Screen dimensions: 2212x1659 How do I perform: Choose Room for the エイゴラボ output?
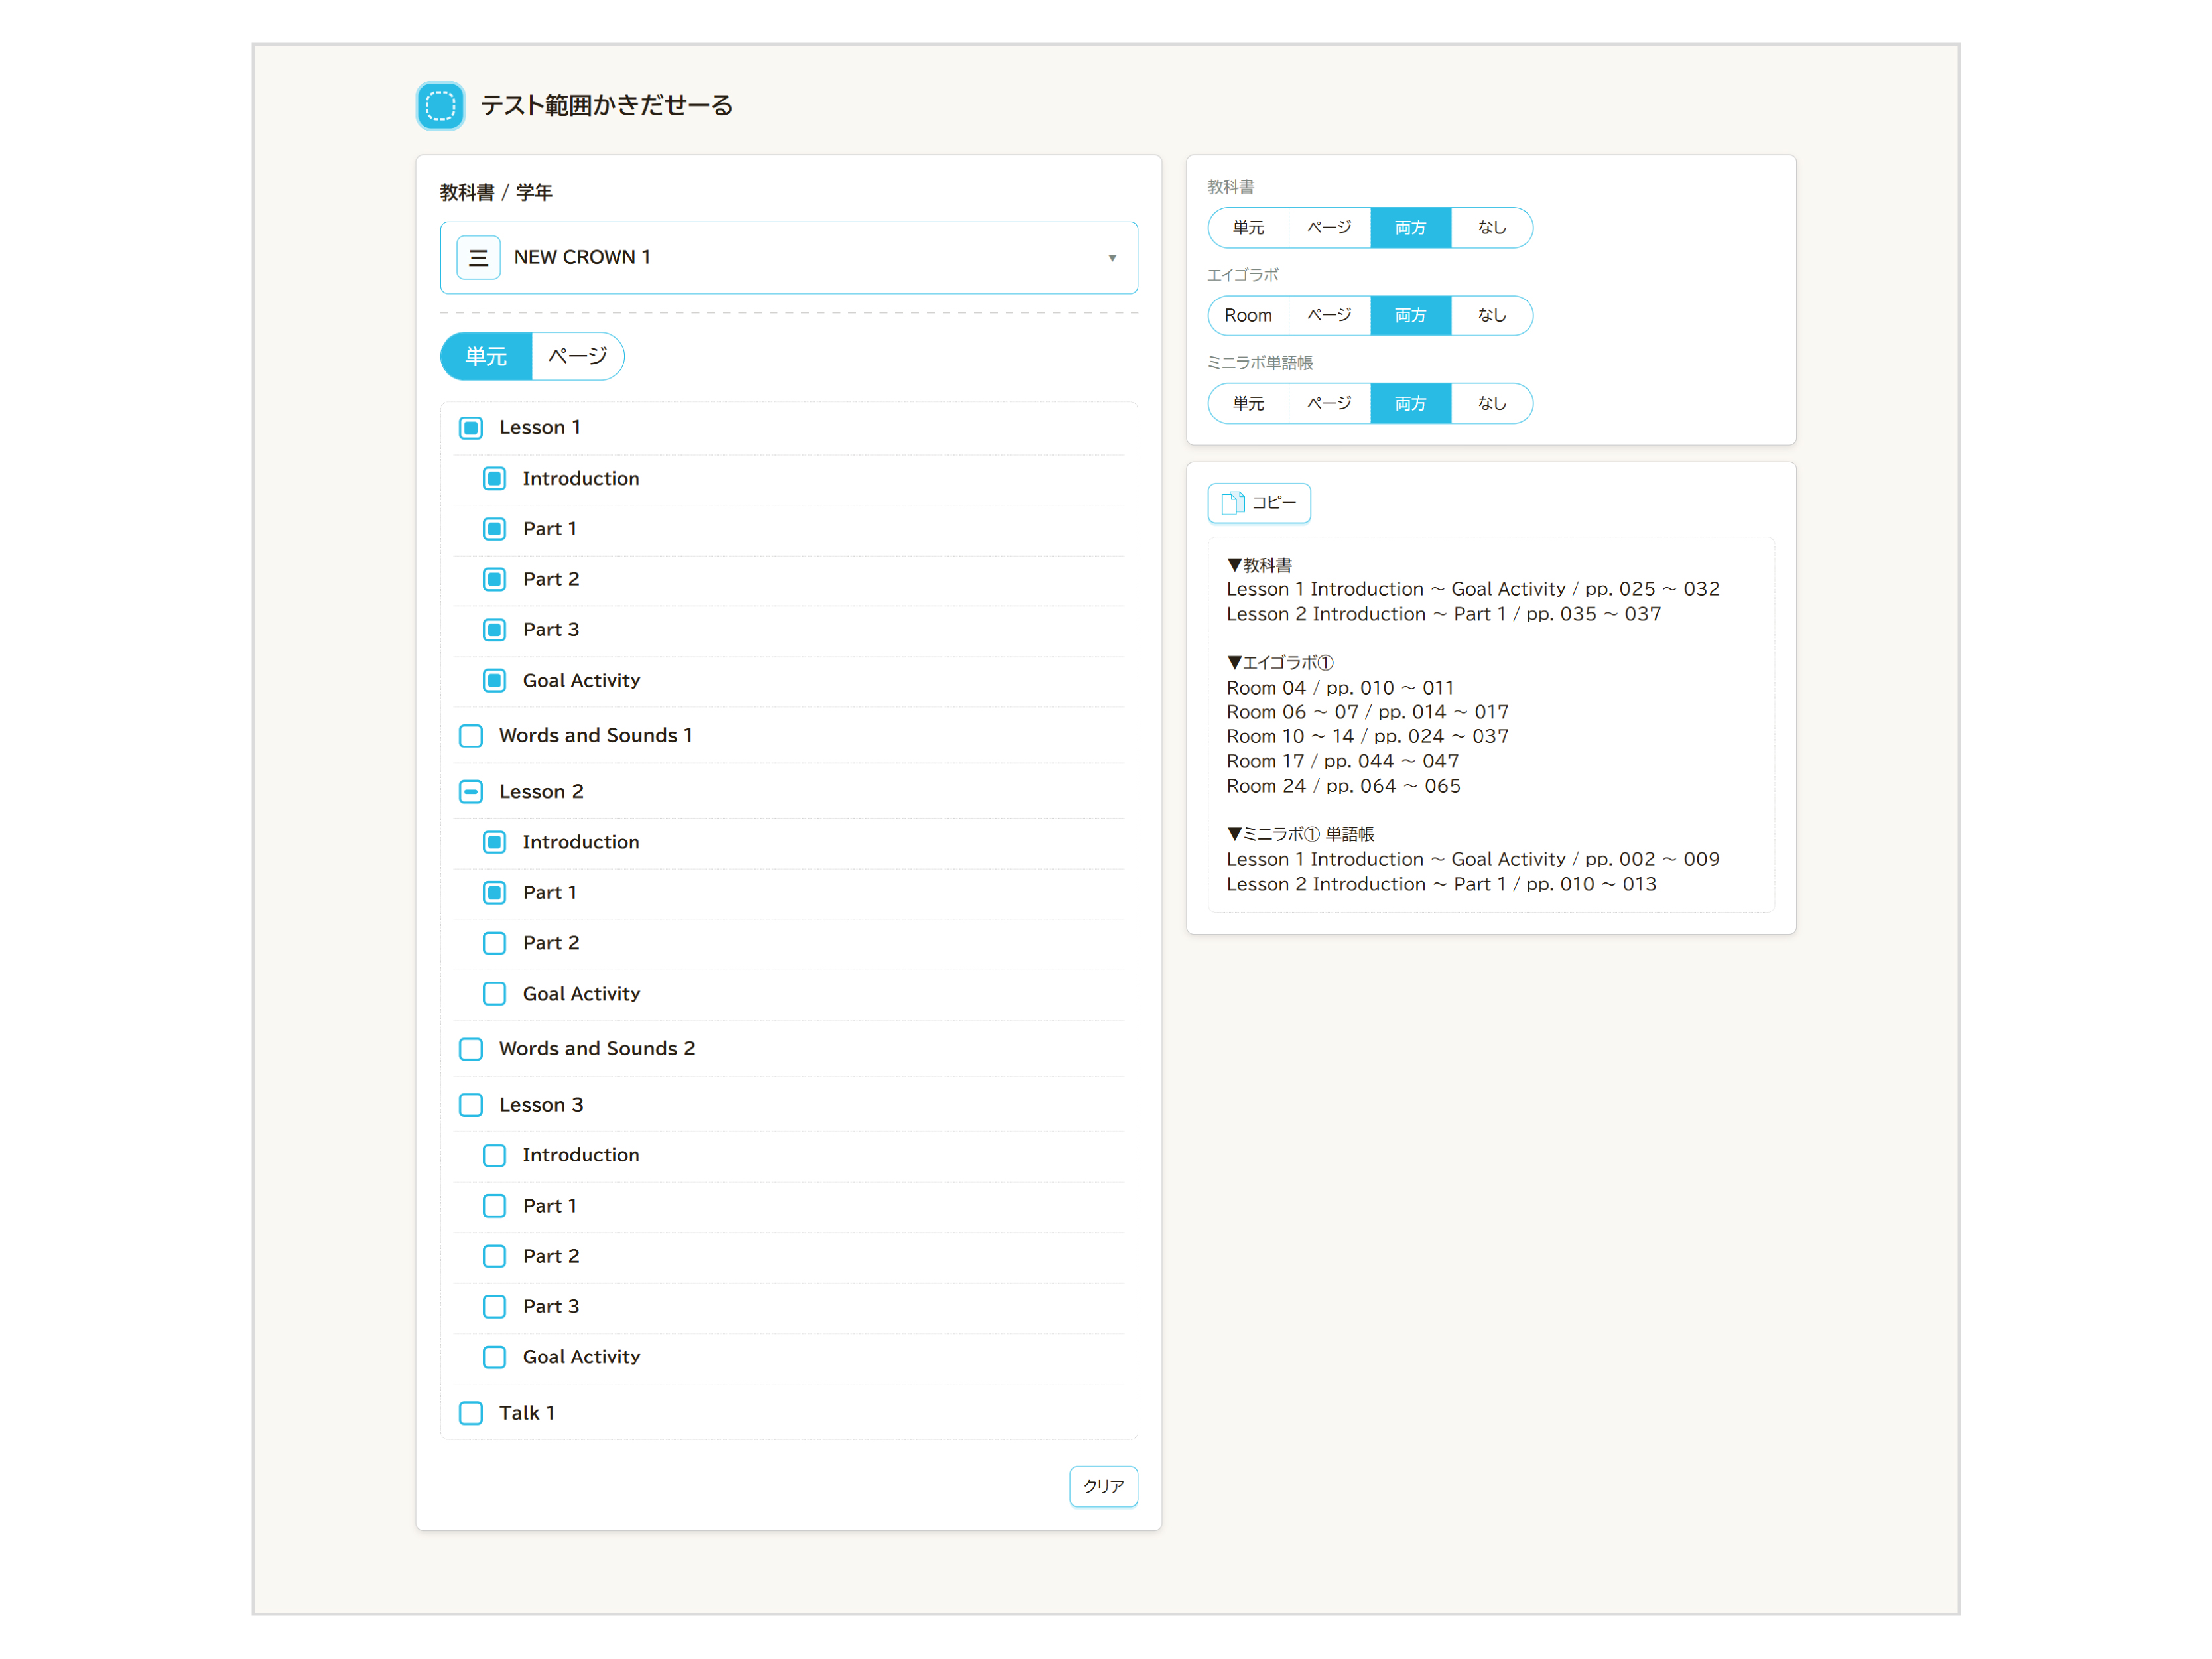point(1248,316)
